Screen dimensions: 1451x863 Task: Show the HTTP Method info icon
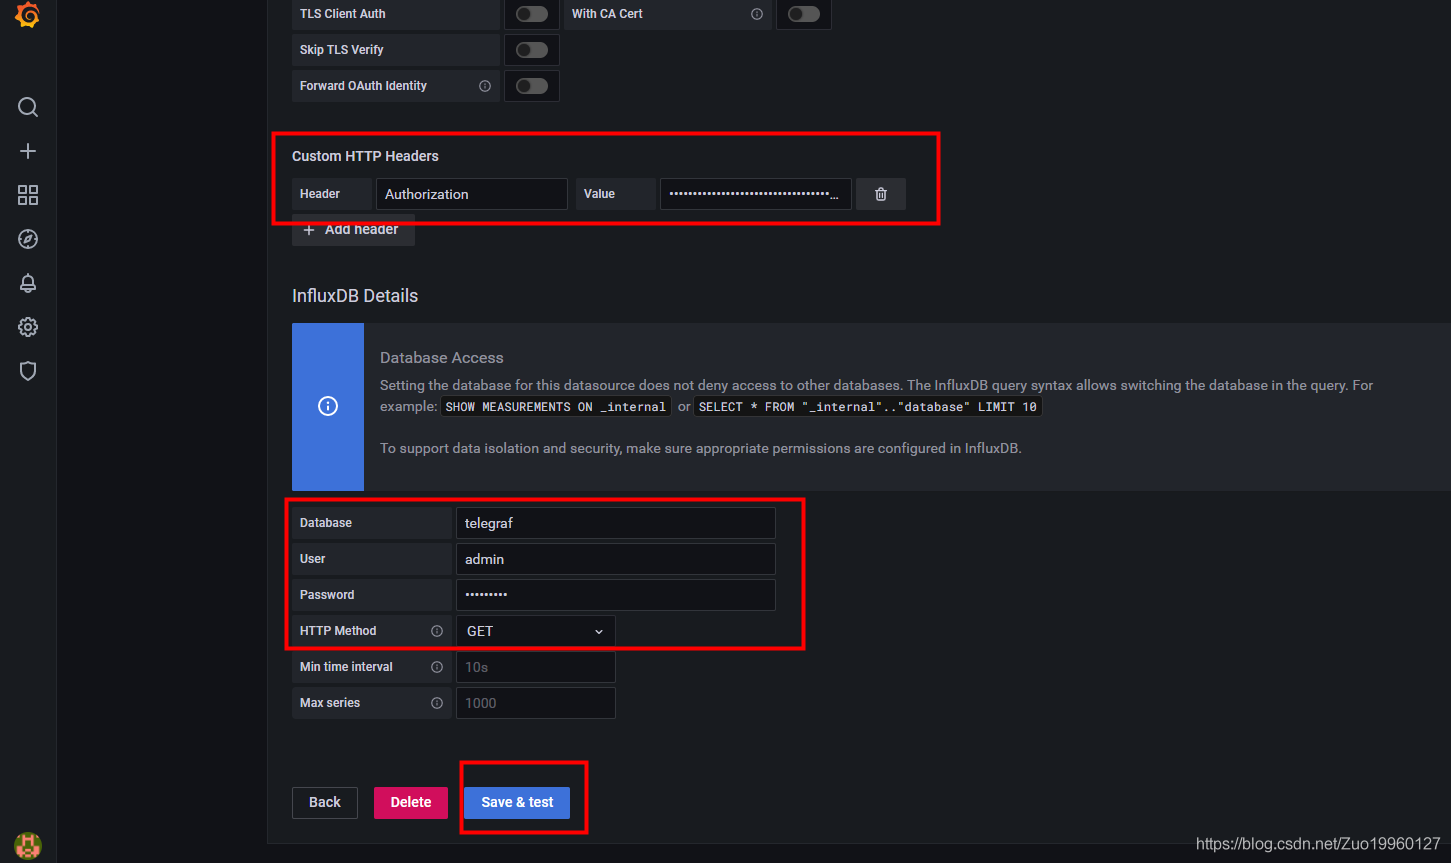click(437, 631)
